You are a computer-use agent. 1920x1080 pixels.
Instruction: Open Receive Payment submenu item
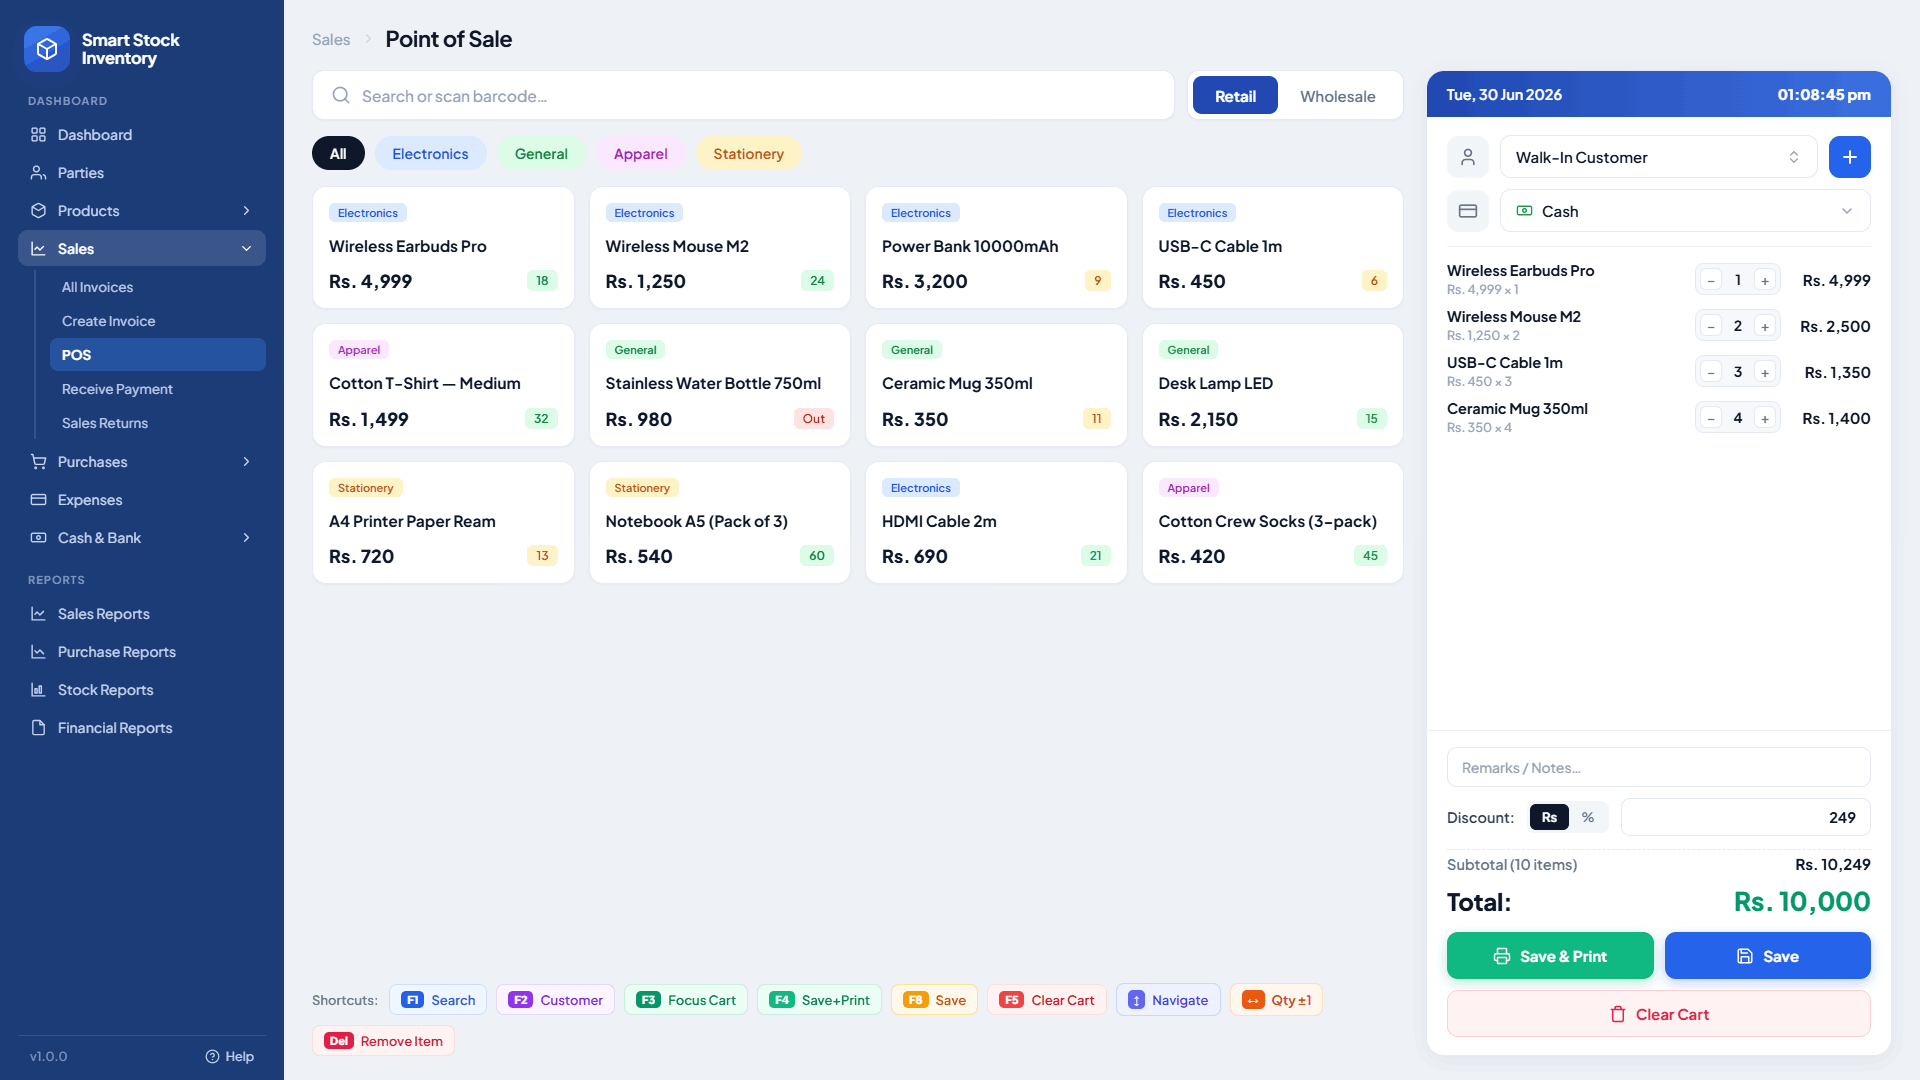pos(158,389)
